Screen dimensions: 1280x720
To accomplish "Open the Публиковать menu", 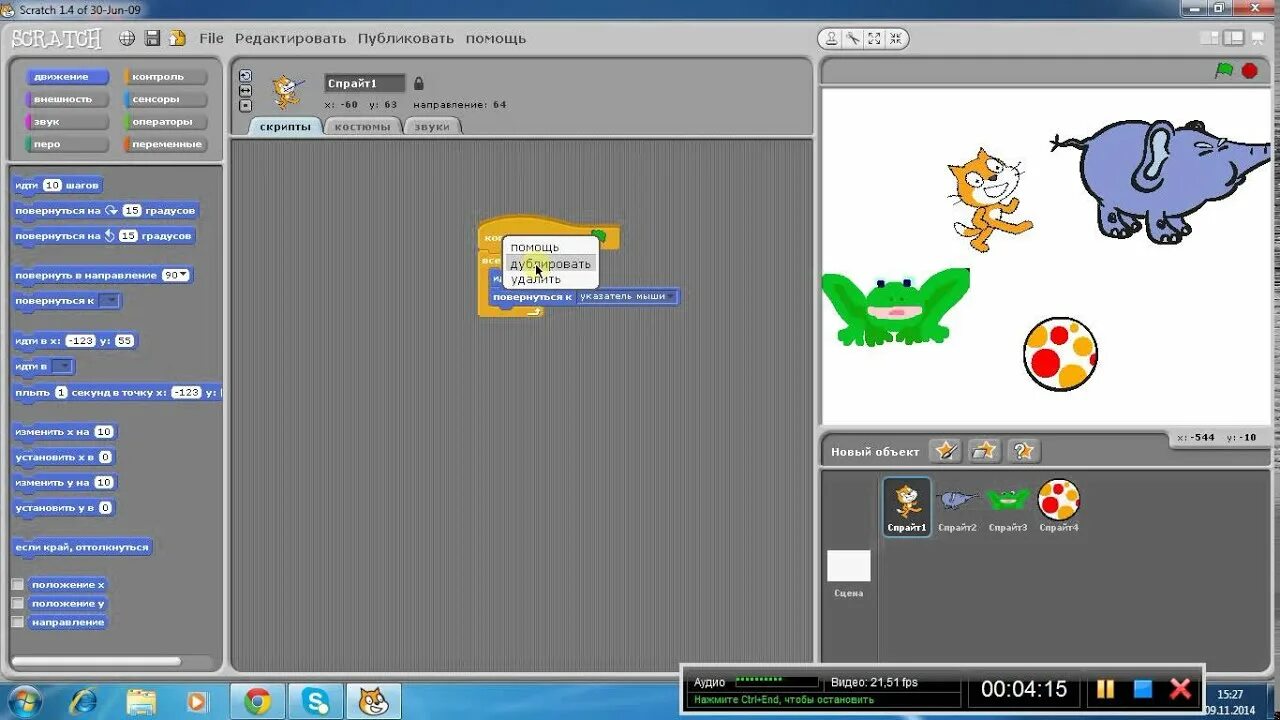I will [x=405, y=38].
